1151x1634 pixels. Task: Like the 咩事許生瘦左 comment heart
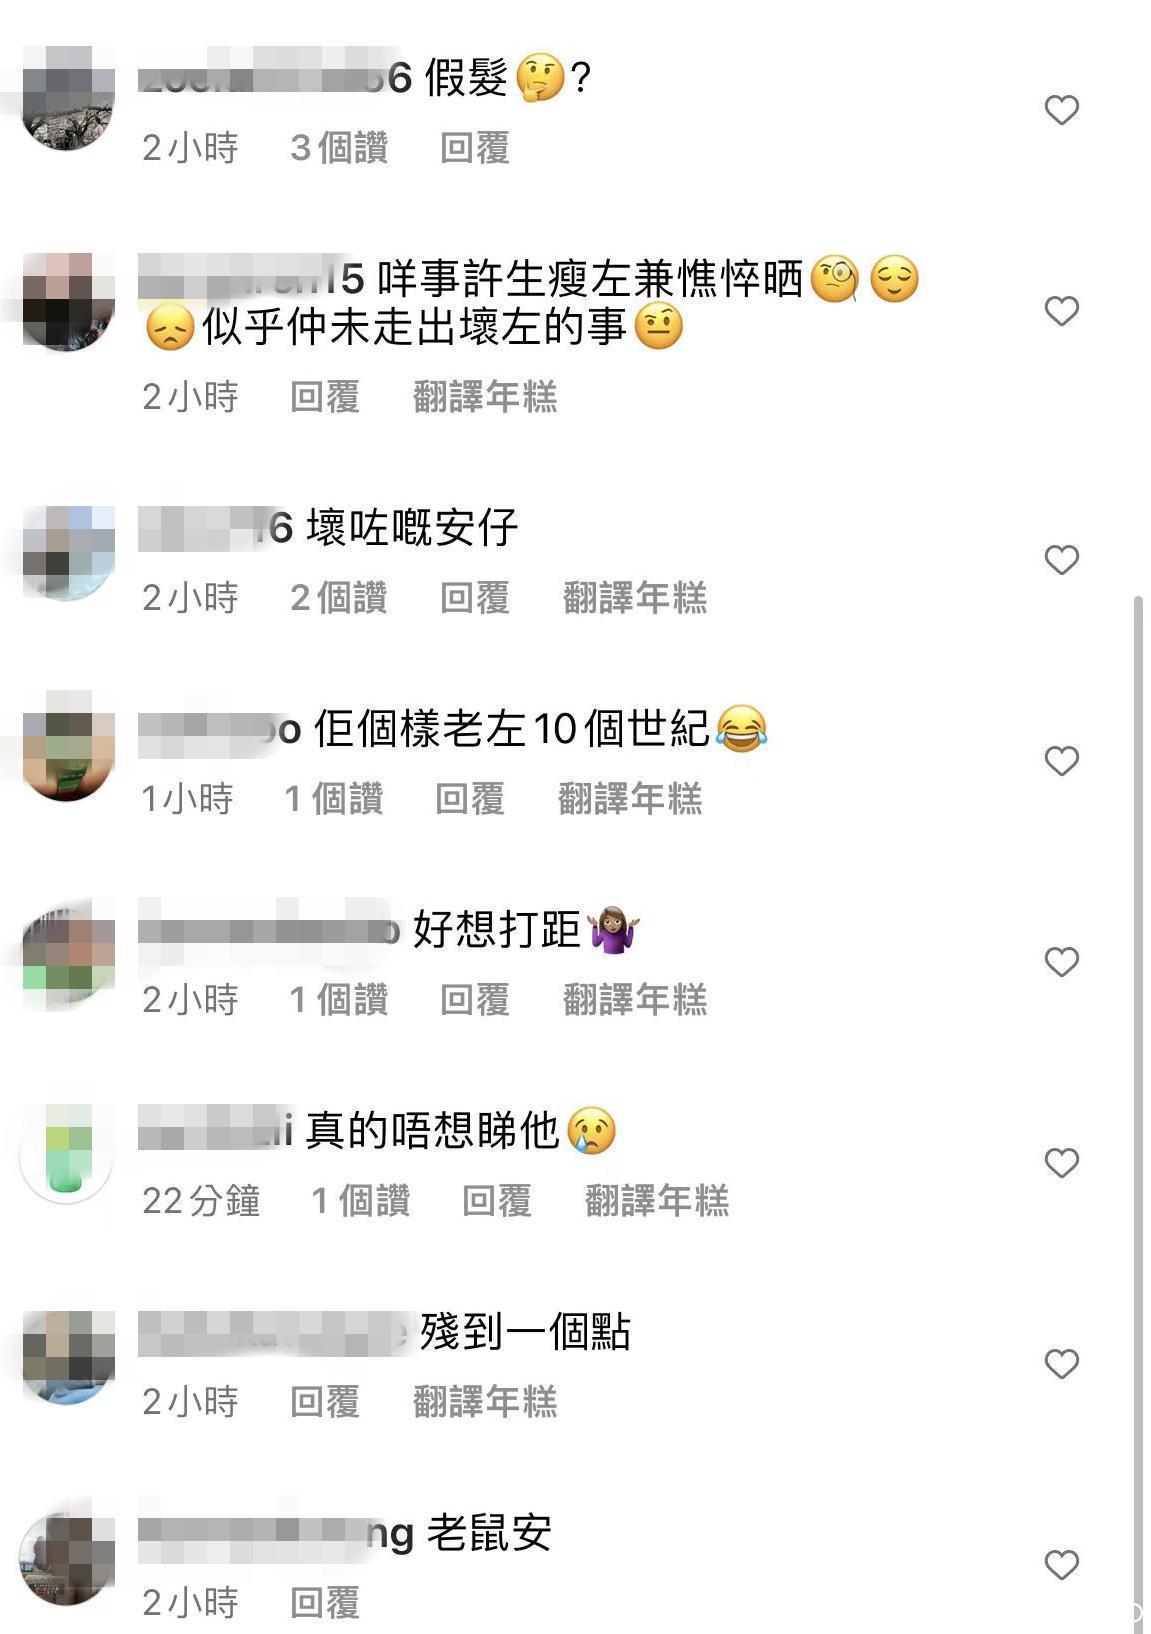click(1061, 311)
